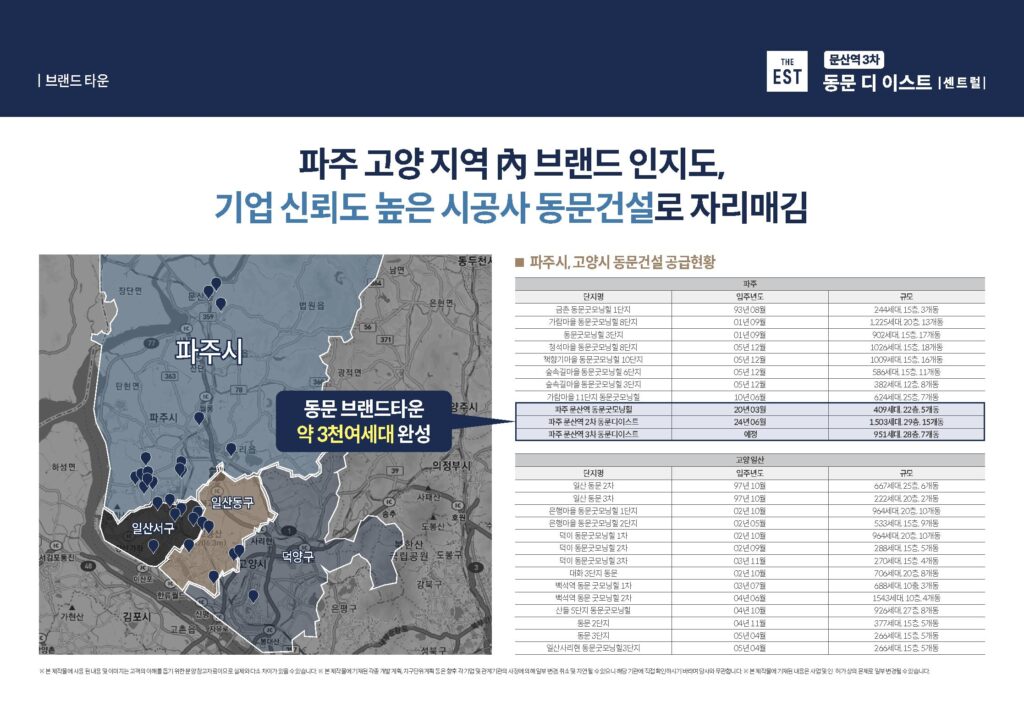The width and height of the screenshot is (1024, 707).
Task: Click the map pin south of 고양시 label
Action: point(253,596)
